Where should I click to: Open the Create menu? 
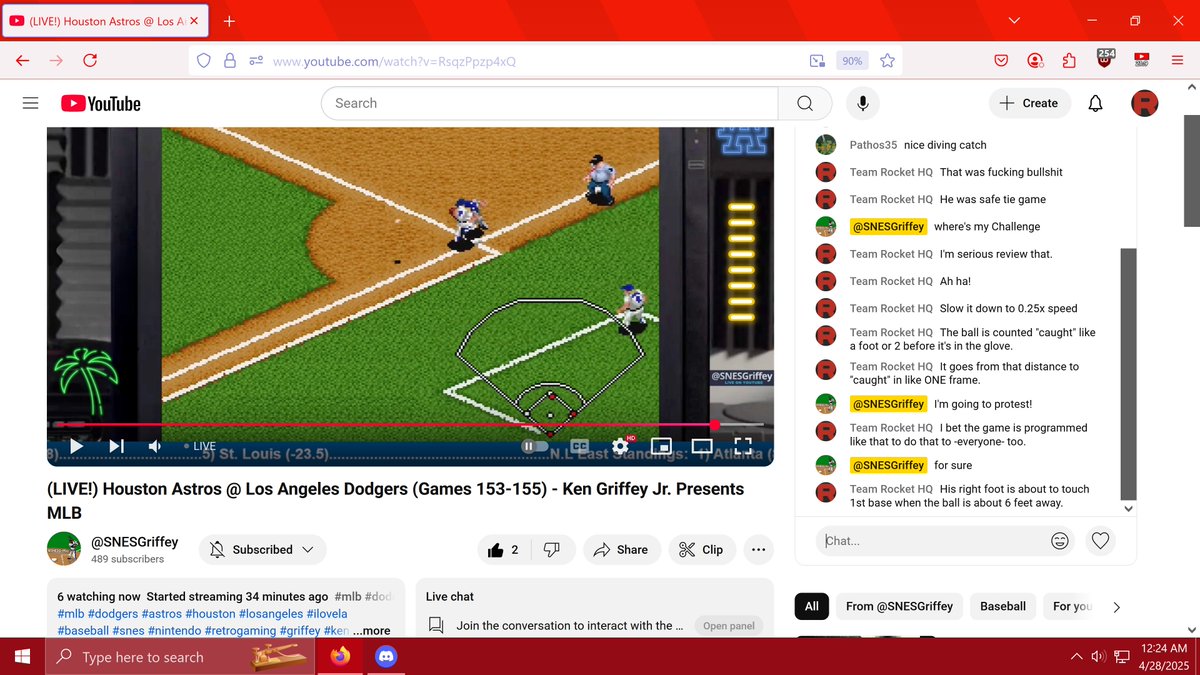click(x=1029, y=103)
